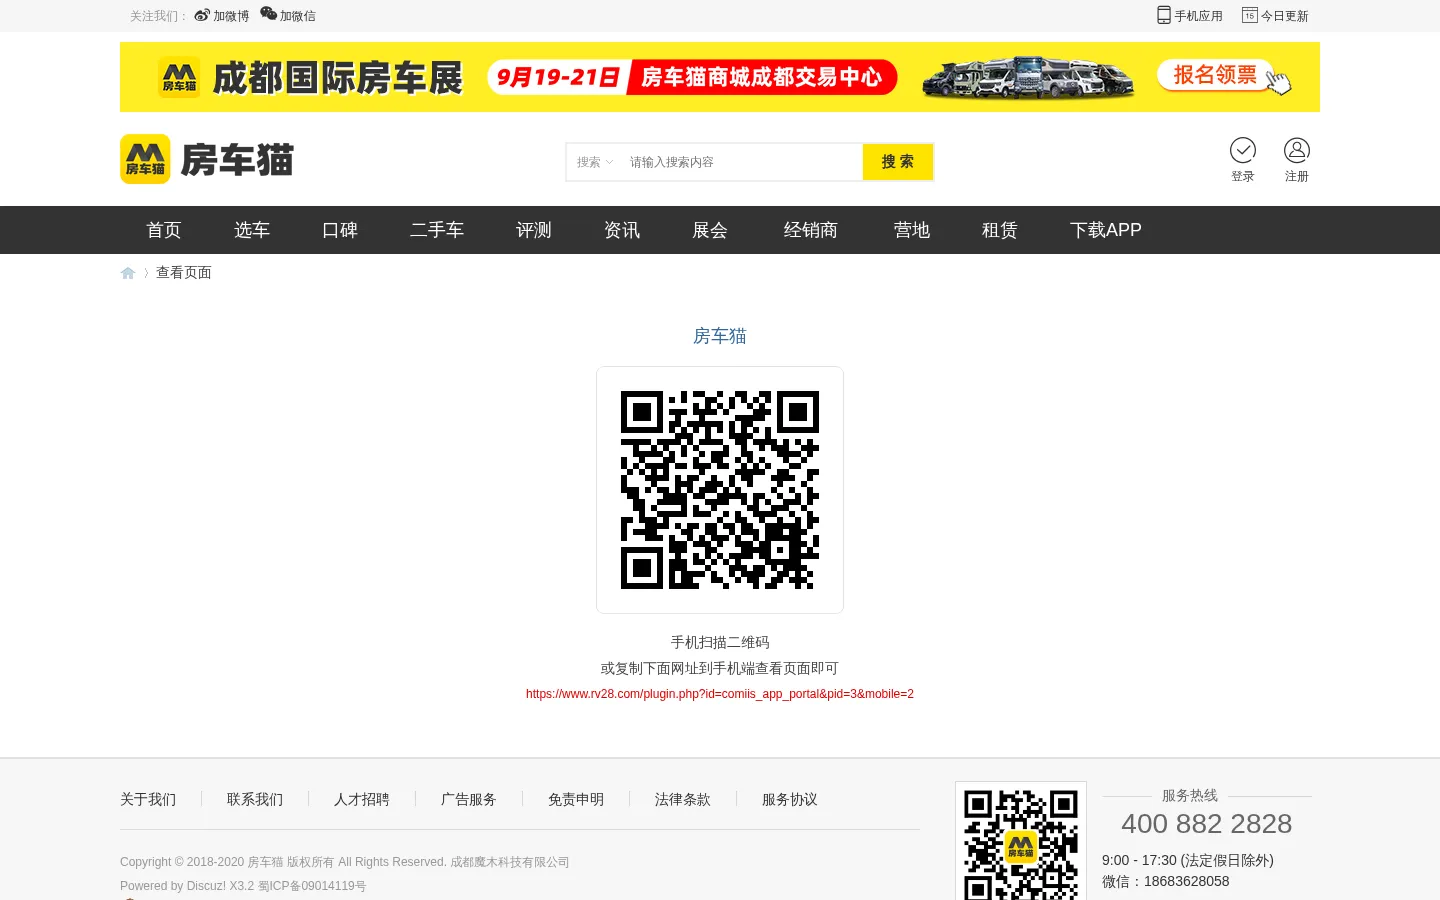Screen dimensions: 1440x900
Task: Click the 报名领票 banner button
Action: point(1215,75)
